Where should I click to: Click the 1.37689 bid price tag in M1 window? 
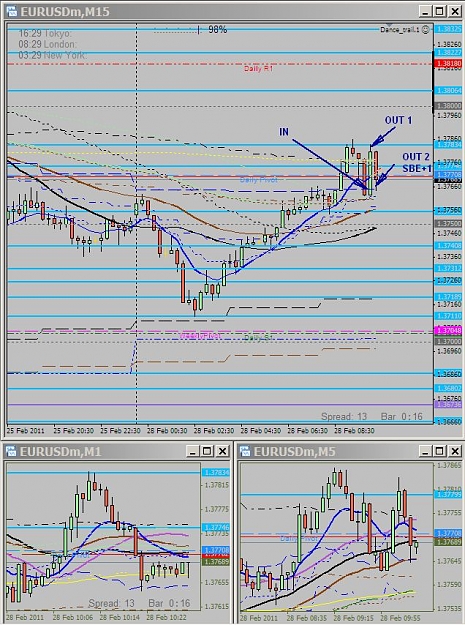216,562
